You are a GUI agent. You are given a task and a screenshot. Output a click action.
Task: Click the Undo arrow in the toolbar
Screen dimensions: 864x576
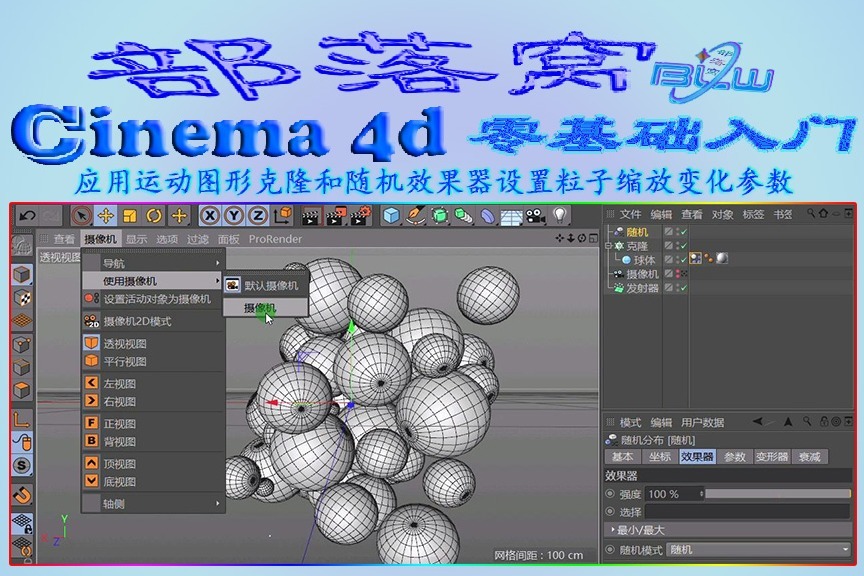[27, 216]
